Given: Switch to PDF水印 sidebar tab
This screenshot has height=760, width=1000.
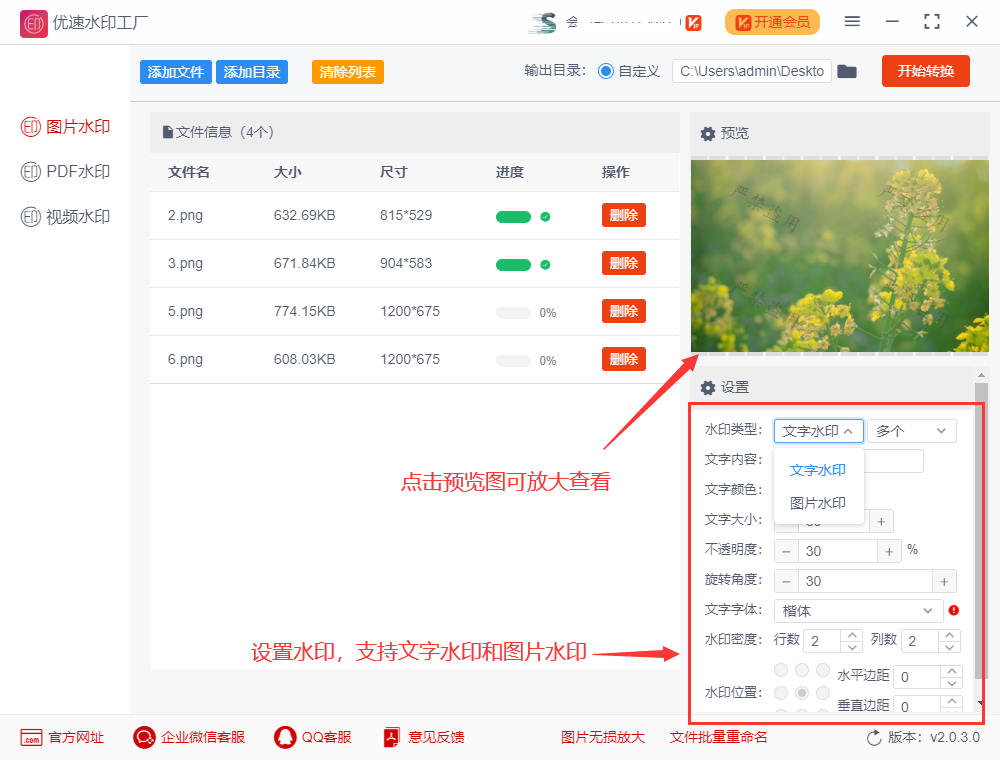Looking at the screenshot, I should (x=66, y=172).
